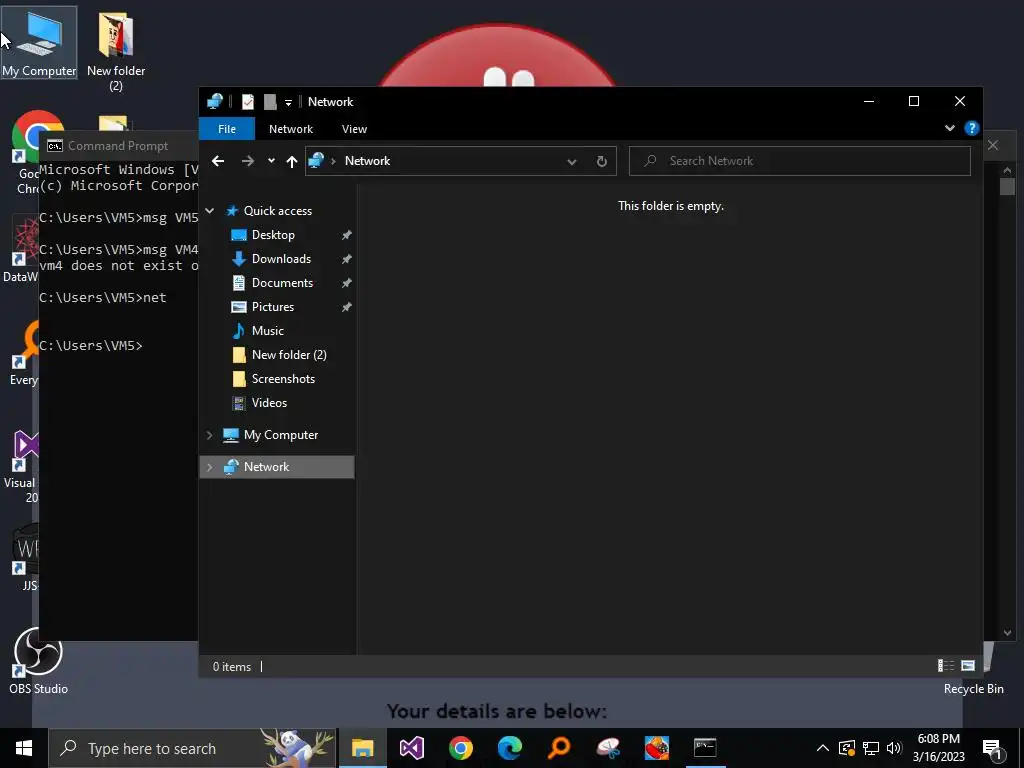Viewport: 1024px width, 768px height.
Task: Open the Windows Start menu
Action: (x=24, y=748)
